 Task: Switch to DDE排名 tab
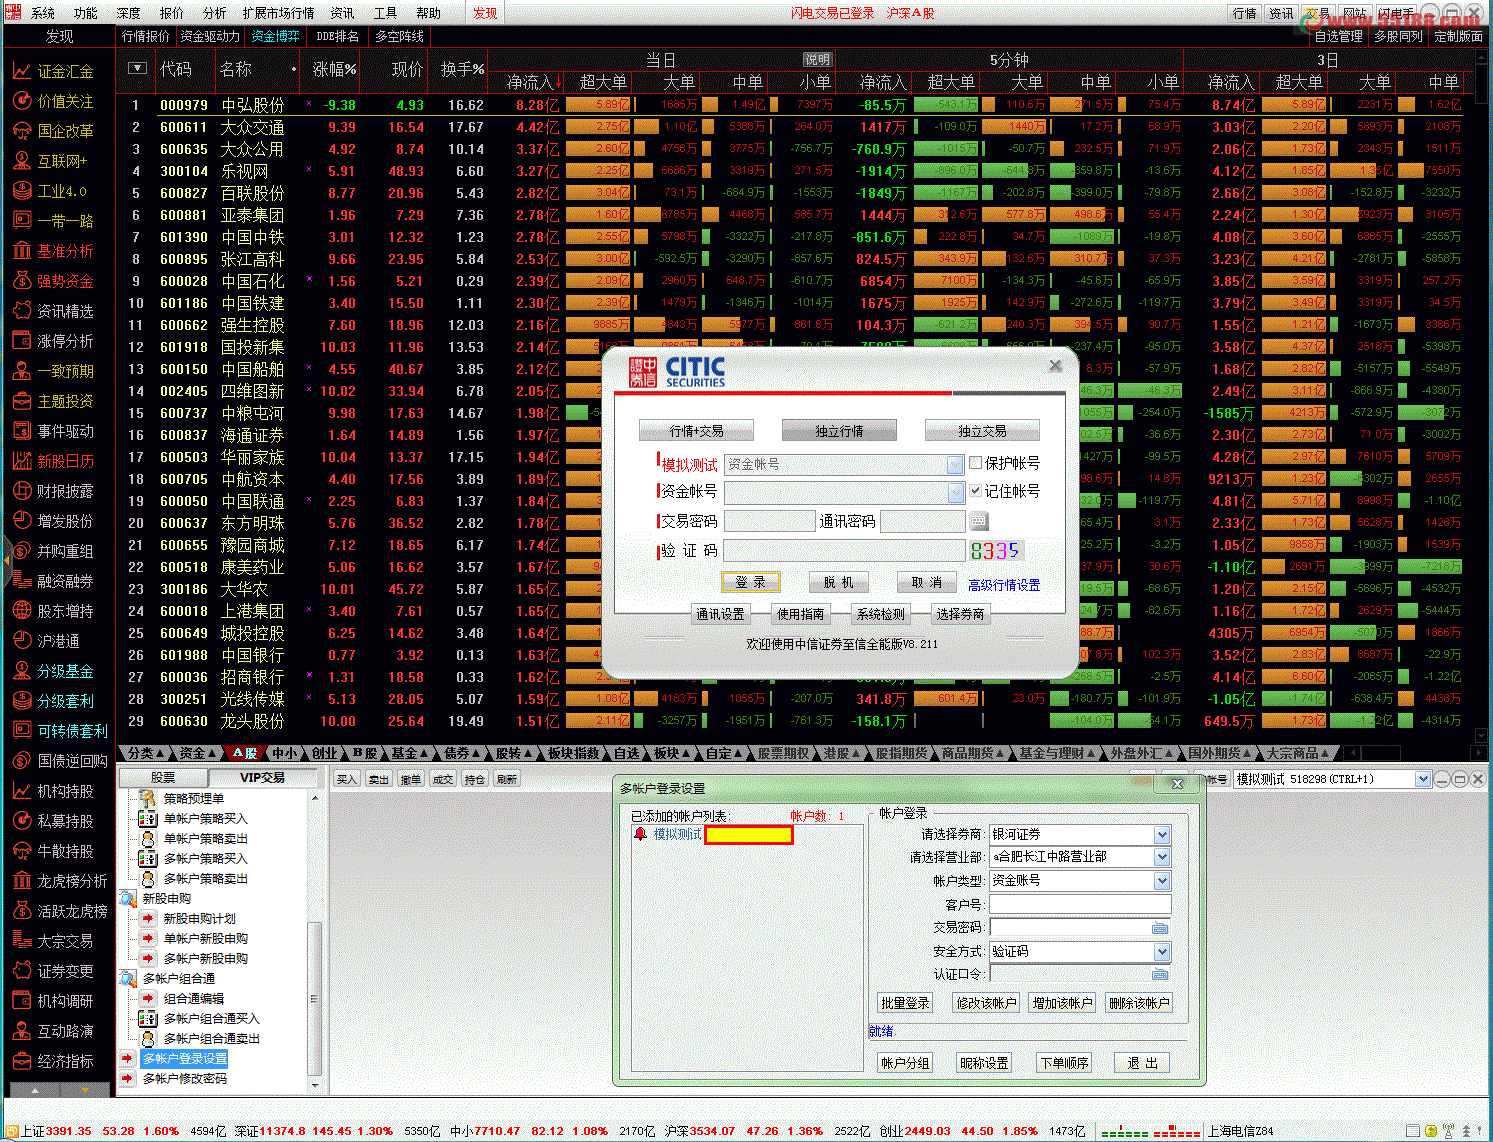(x=337, y=36)
